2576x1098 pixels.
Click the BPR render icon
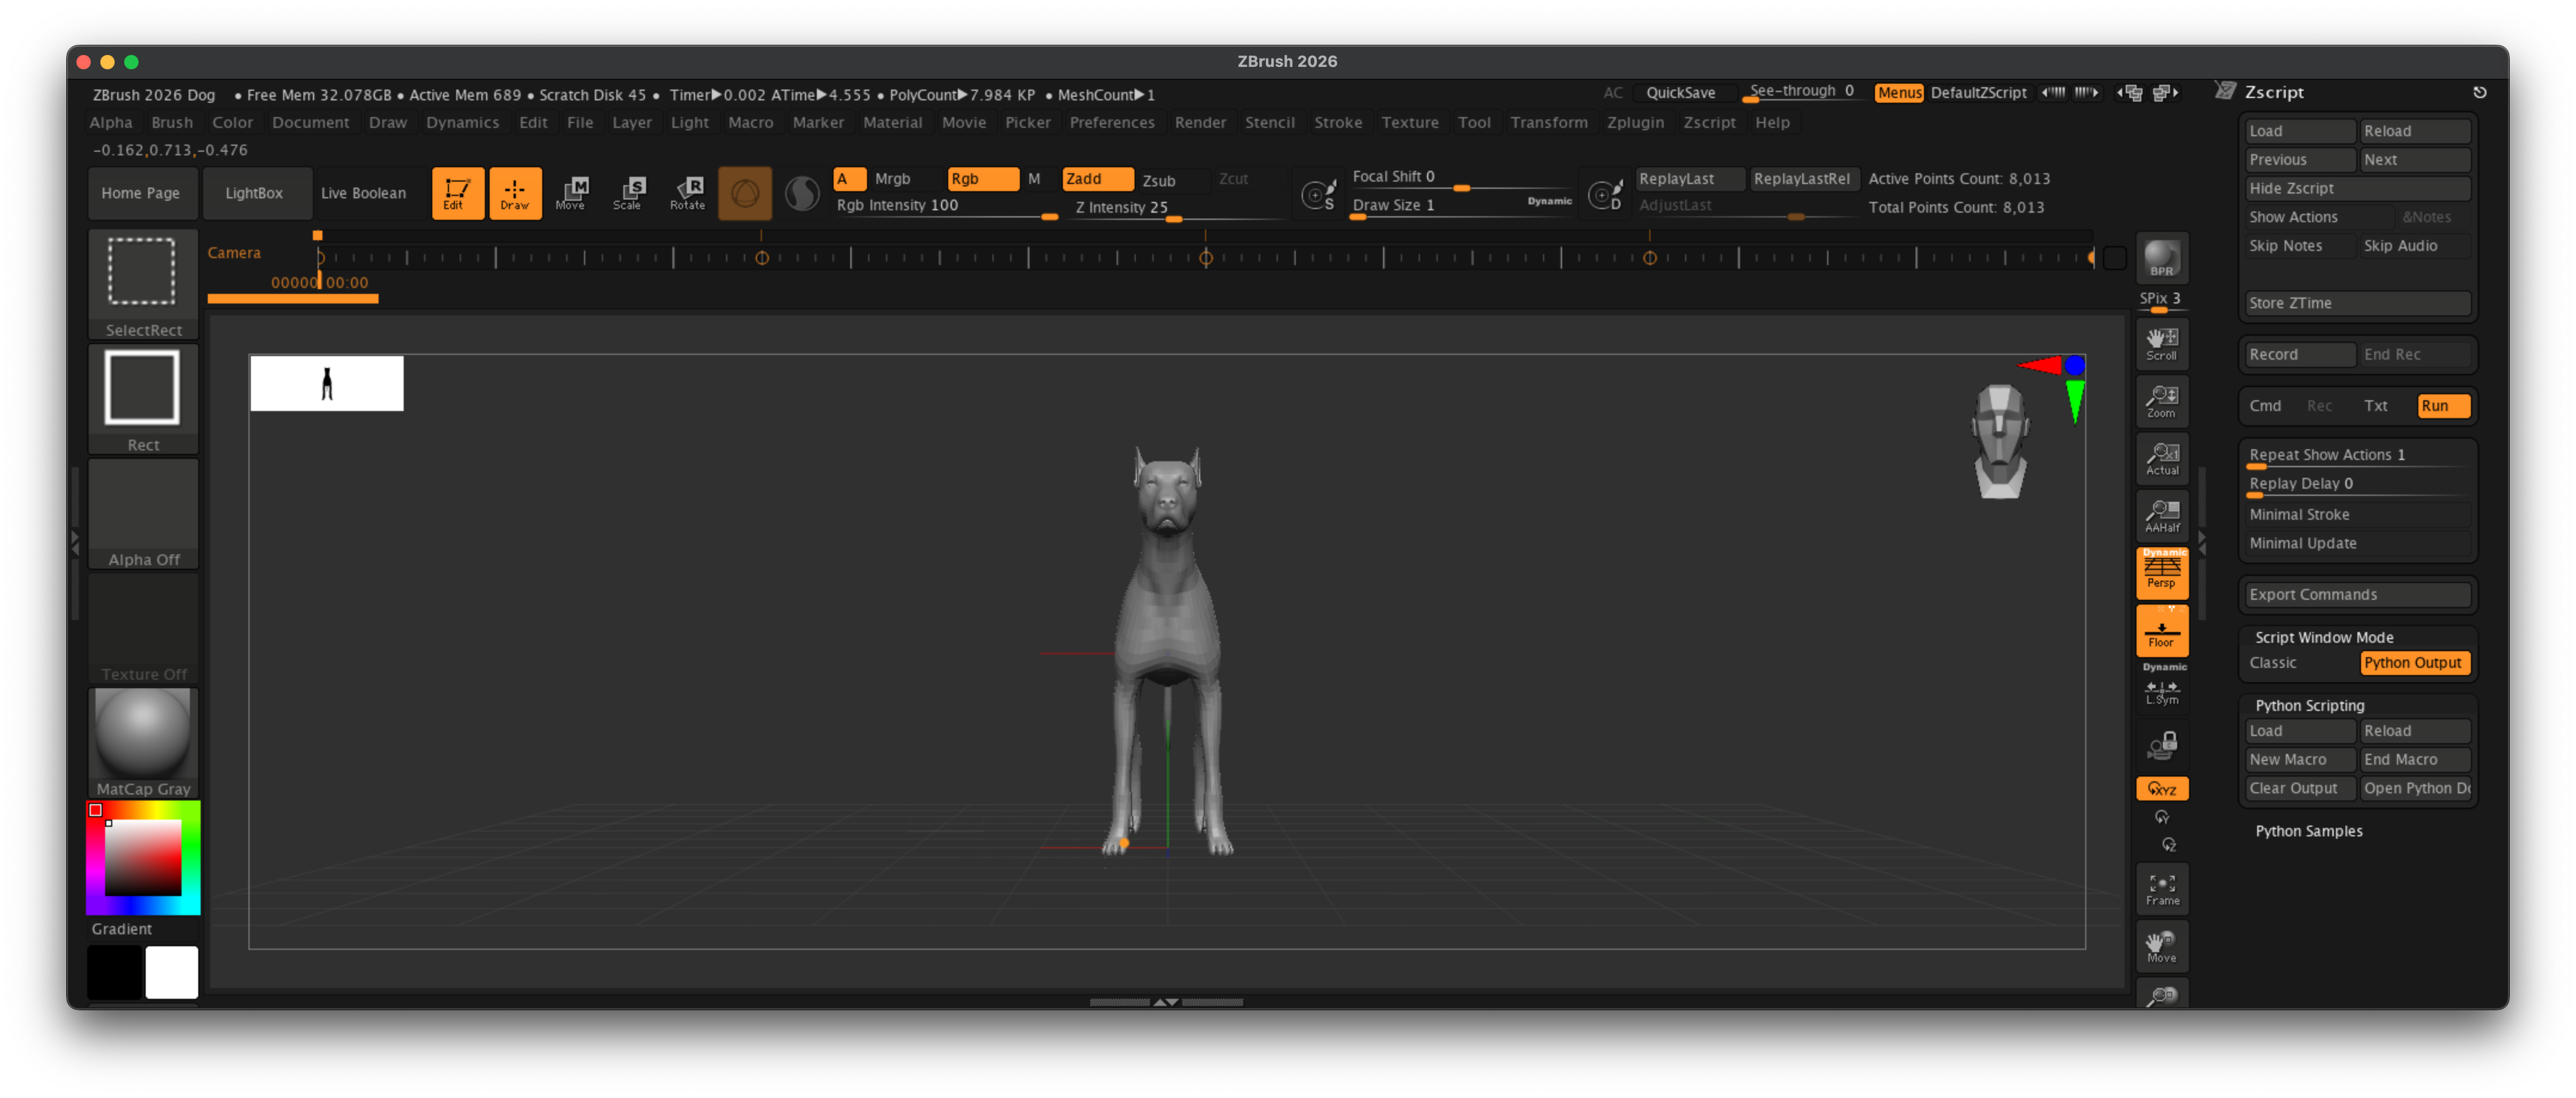[2161, 258]
